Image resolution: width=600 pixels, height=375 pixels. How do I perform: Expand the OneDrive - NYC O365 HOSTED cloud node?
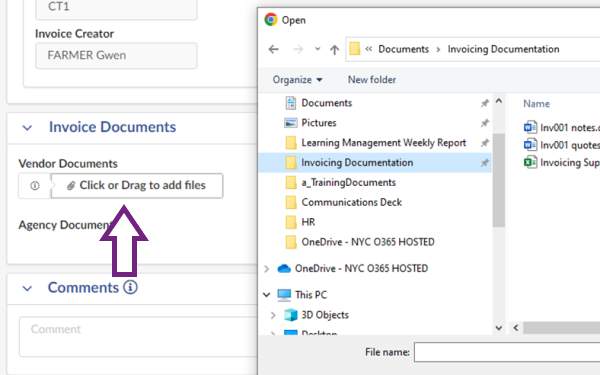click(x=267, y=269)
